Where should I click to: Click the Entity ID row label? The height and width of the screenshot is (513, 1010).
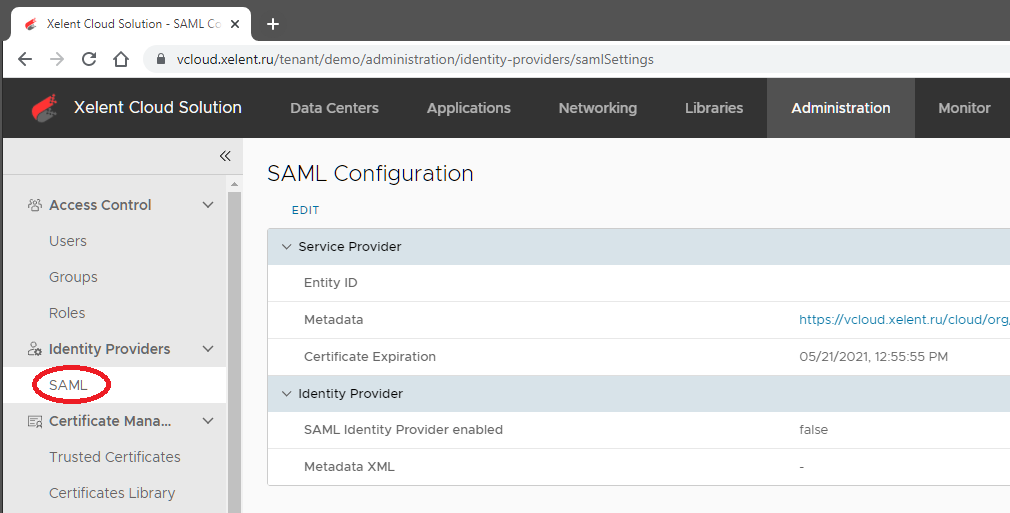330,283
